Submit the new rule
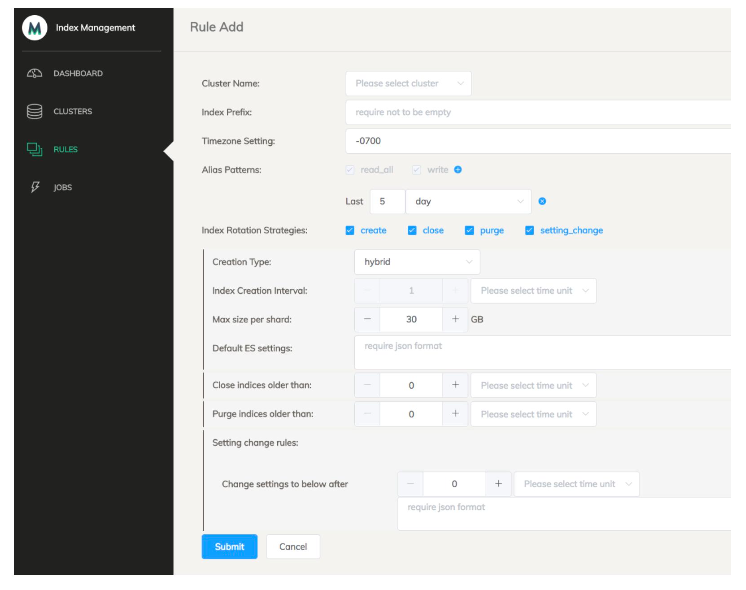 (x=229, y=547)
